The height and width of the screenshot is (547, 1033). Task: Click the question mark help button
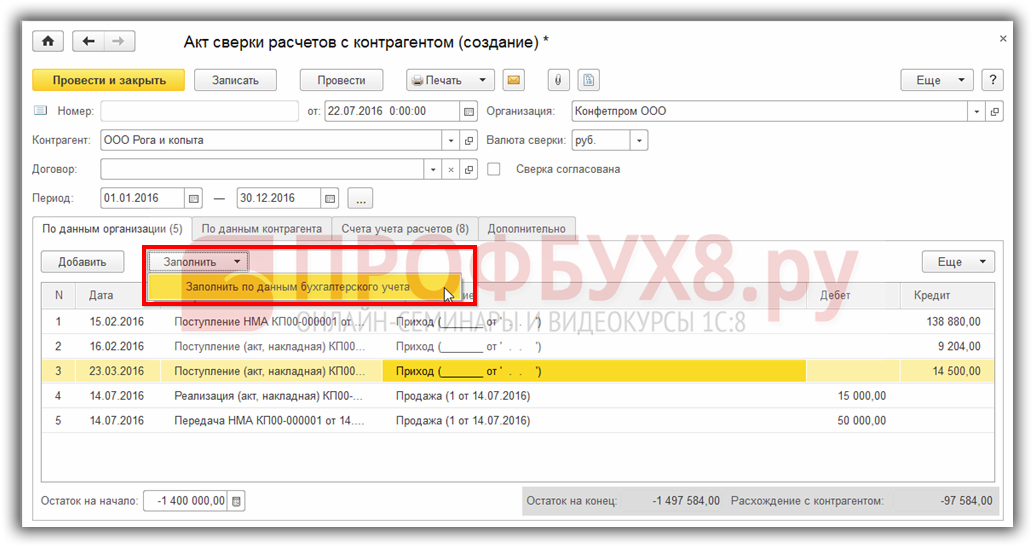coord(992,80)
